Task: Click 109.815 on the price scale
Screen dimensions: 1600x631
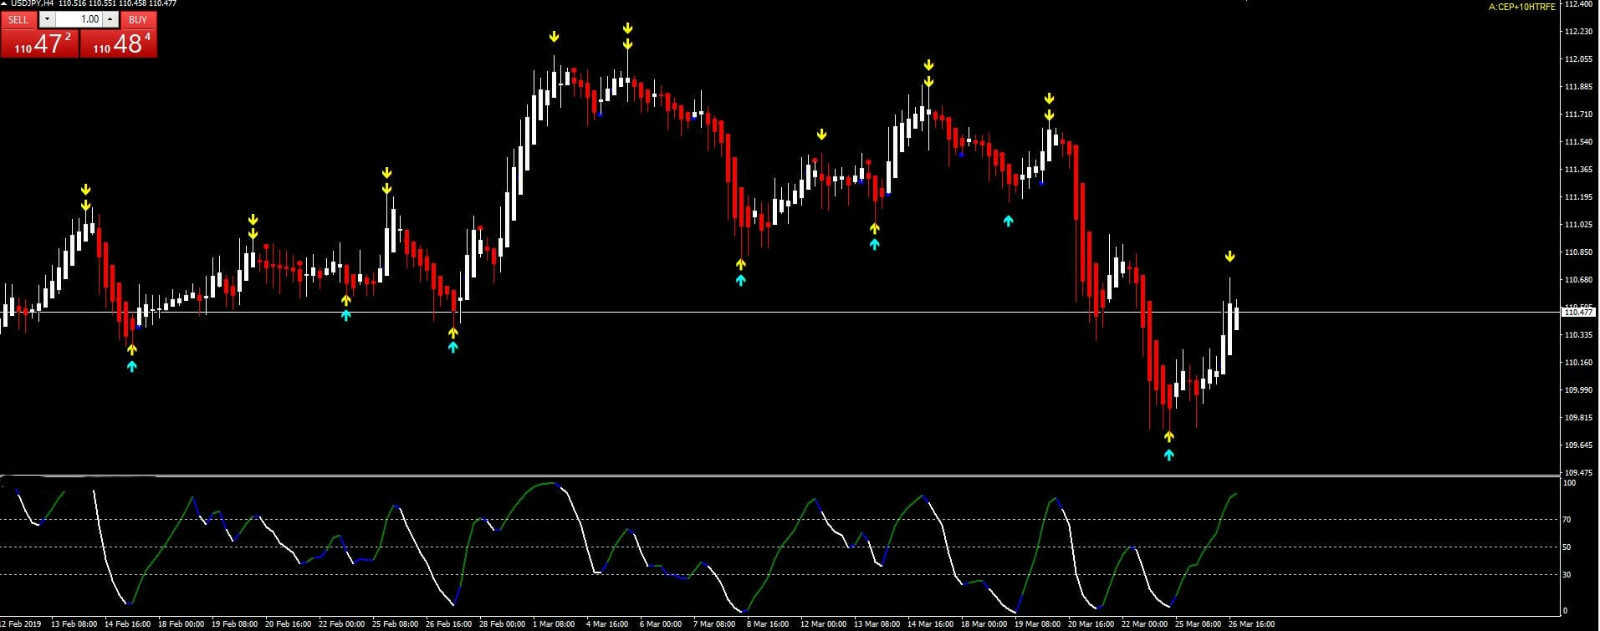Action: click(x=1579, y=417)
